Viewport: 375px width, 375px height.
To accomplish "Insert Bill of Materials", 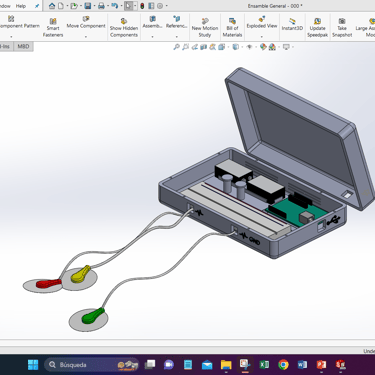I will [232, 28].
